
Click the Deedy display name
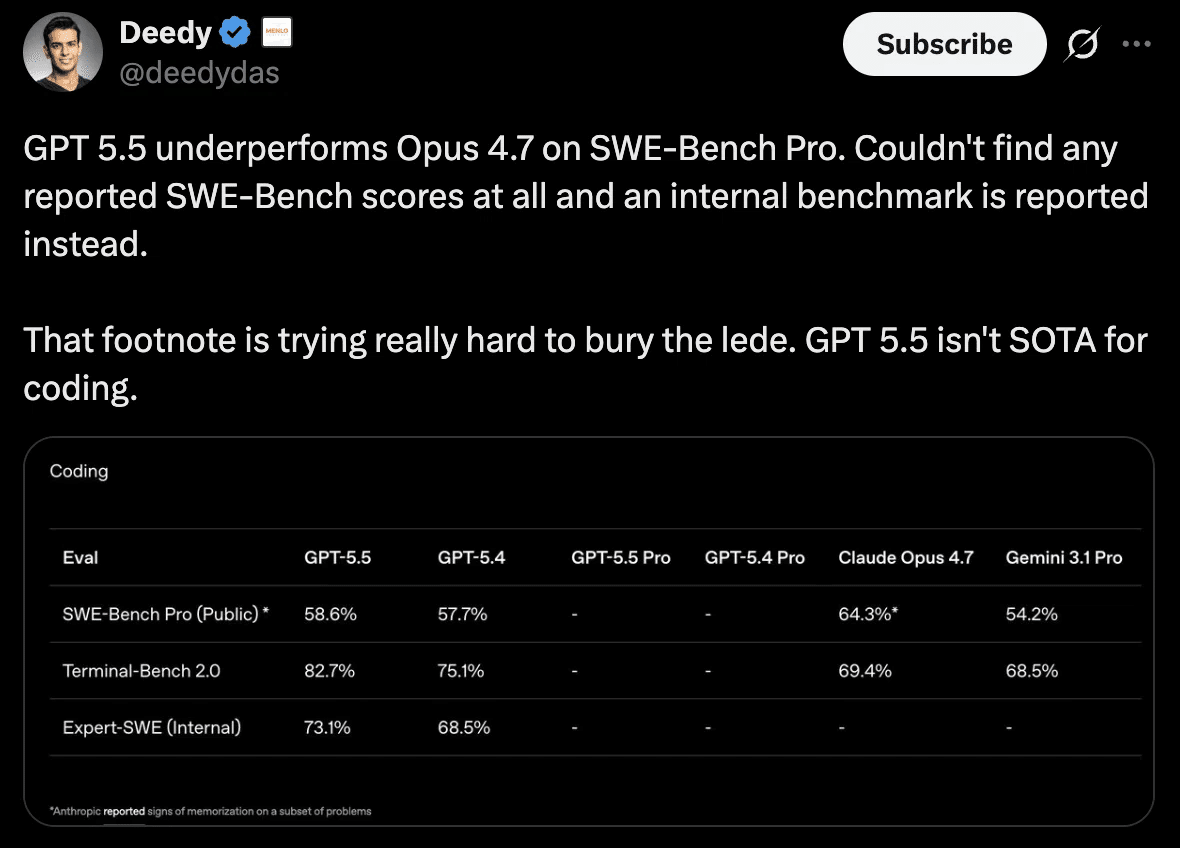click(x=165, y=33)
